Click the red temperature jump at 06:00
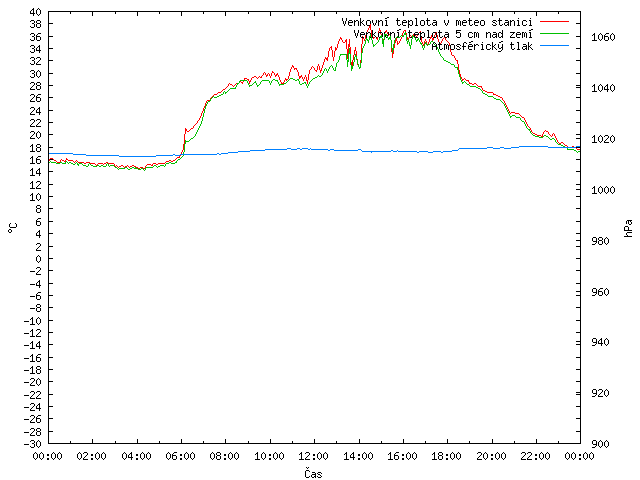Viewport: 640px width, 480px height. coord(184,141)
